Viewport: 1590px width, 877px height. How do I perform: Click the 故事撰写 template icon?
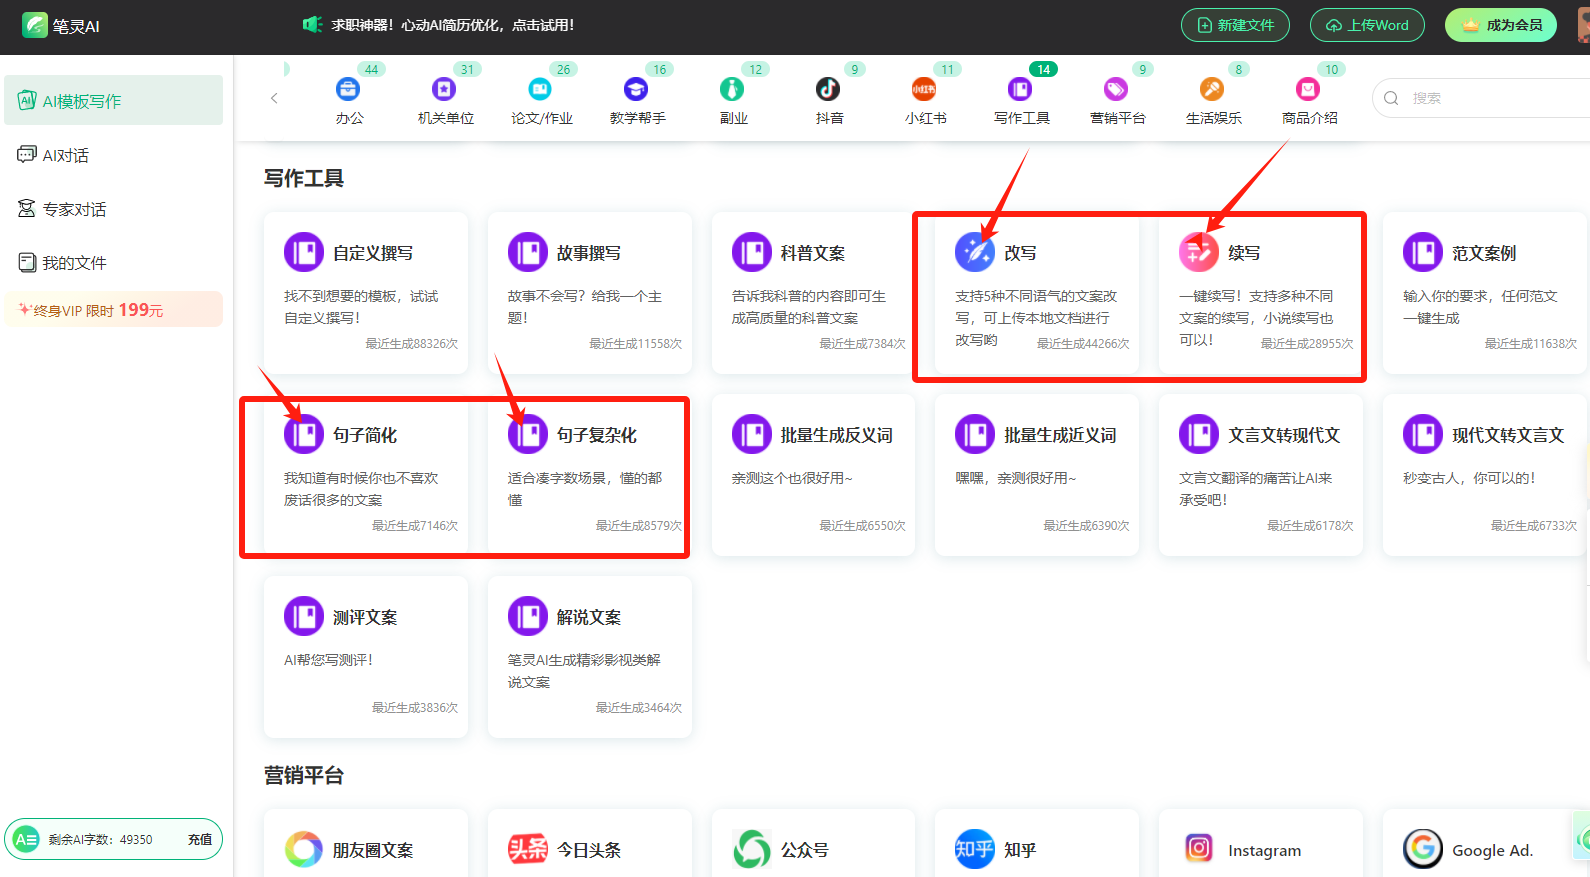tap(528, 252)
